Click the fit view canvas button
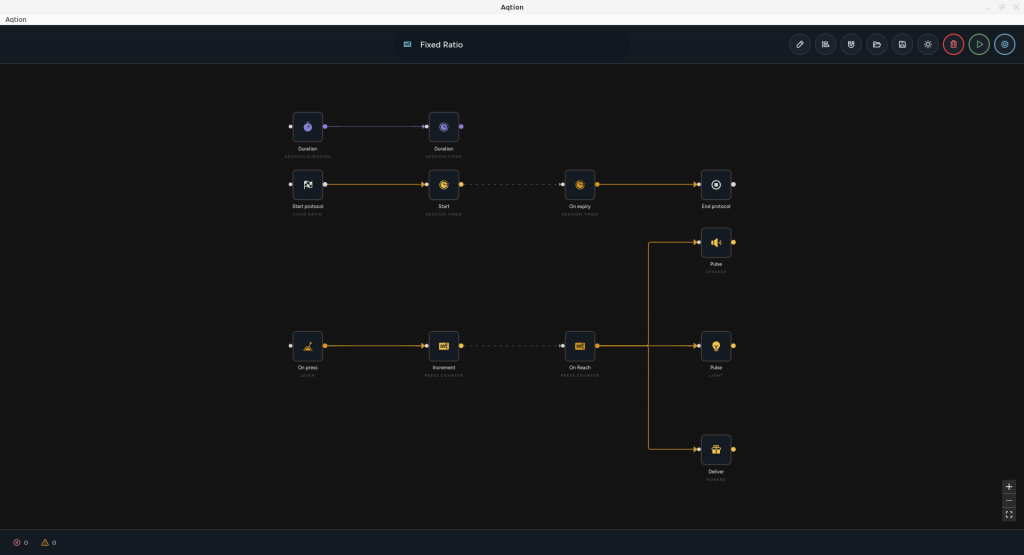This screenshot has height=555, width=1024. [1009, 515]
